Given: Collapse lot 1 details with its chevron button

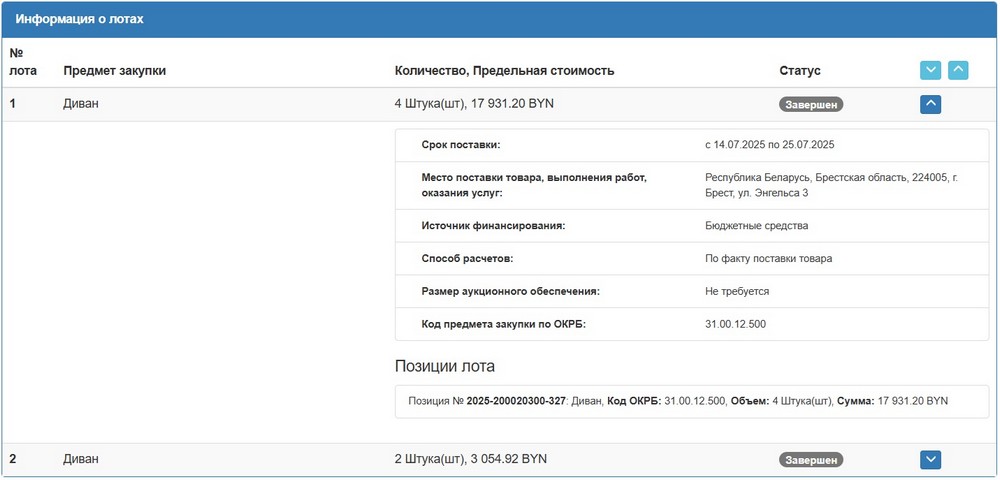Looking at the screenshot, I should click(930, 104).
